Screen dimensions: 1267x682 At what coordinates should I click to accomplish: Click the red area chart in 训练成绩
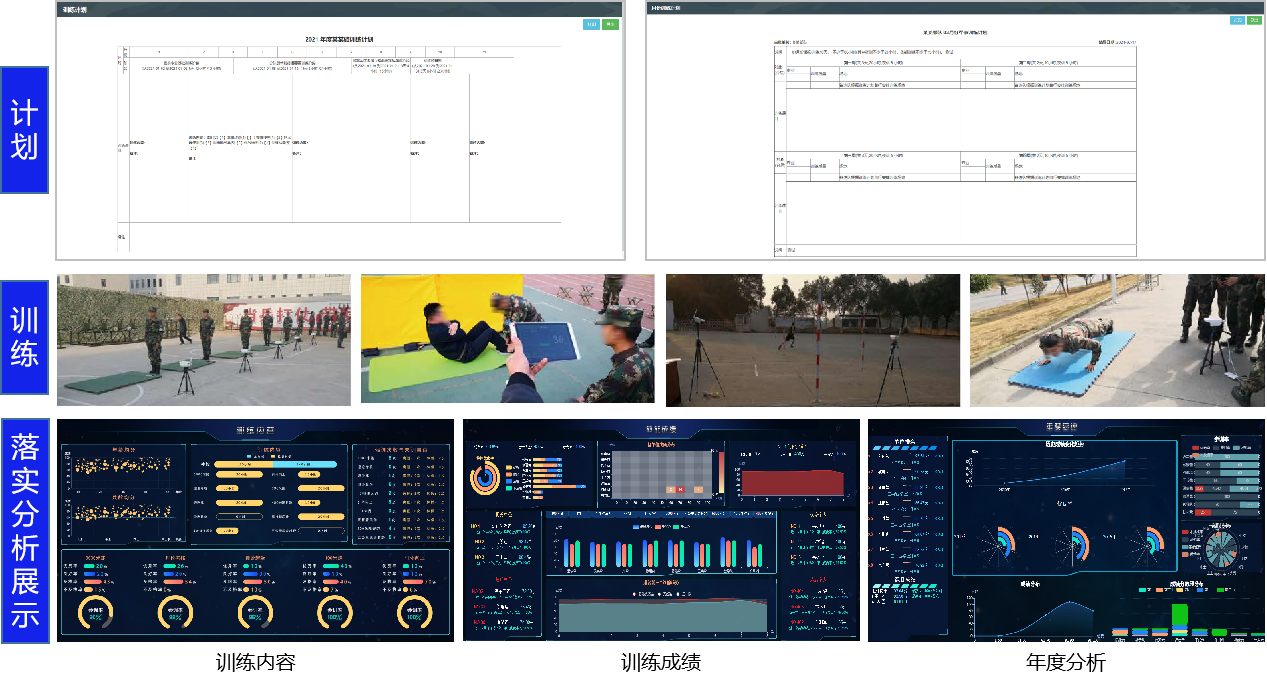pyautogui.click(x=790, y=482)
